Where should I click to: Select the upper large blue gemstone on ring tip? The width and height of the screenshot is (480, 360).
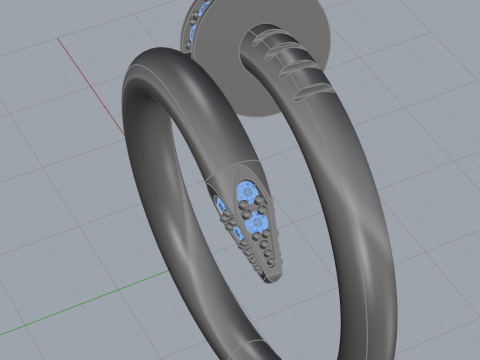pyautogui.click(x=247, y=192)
